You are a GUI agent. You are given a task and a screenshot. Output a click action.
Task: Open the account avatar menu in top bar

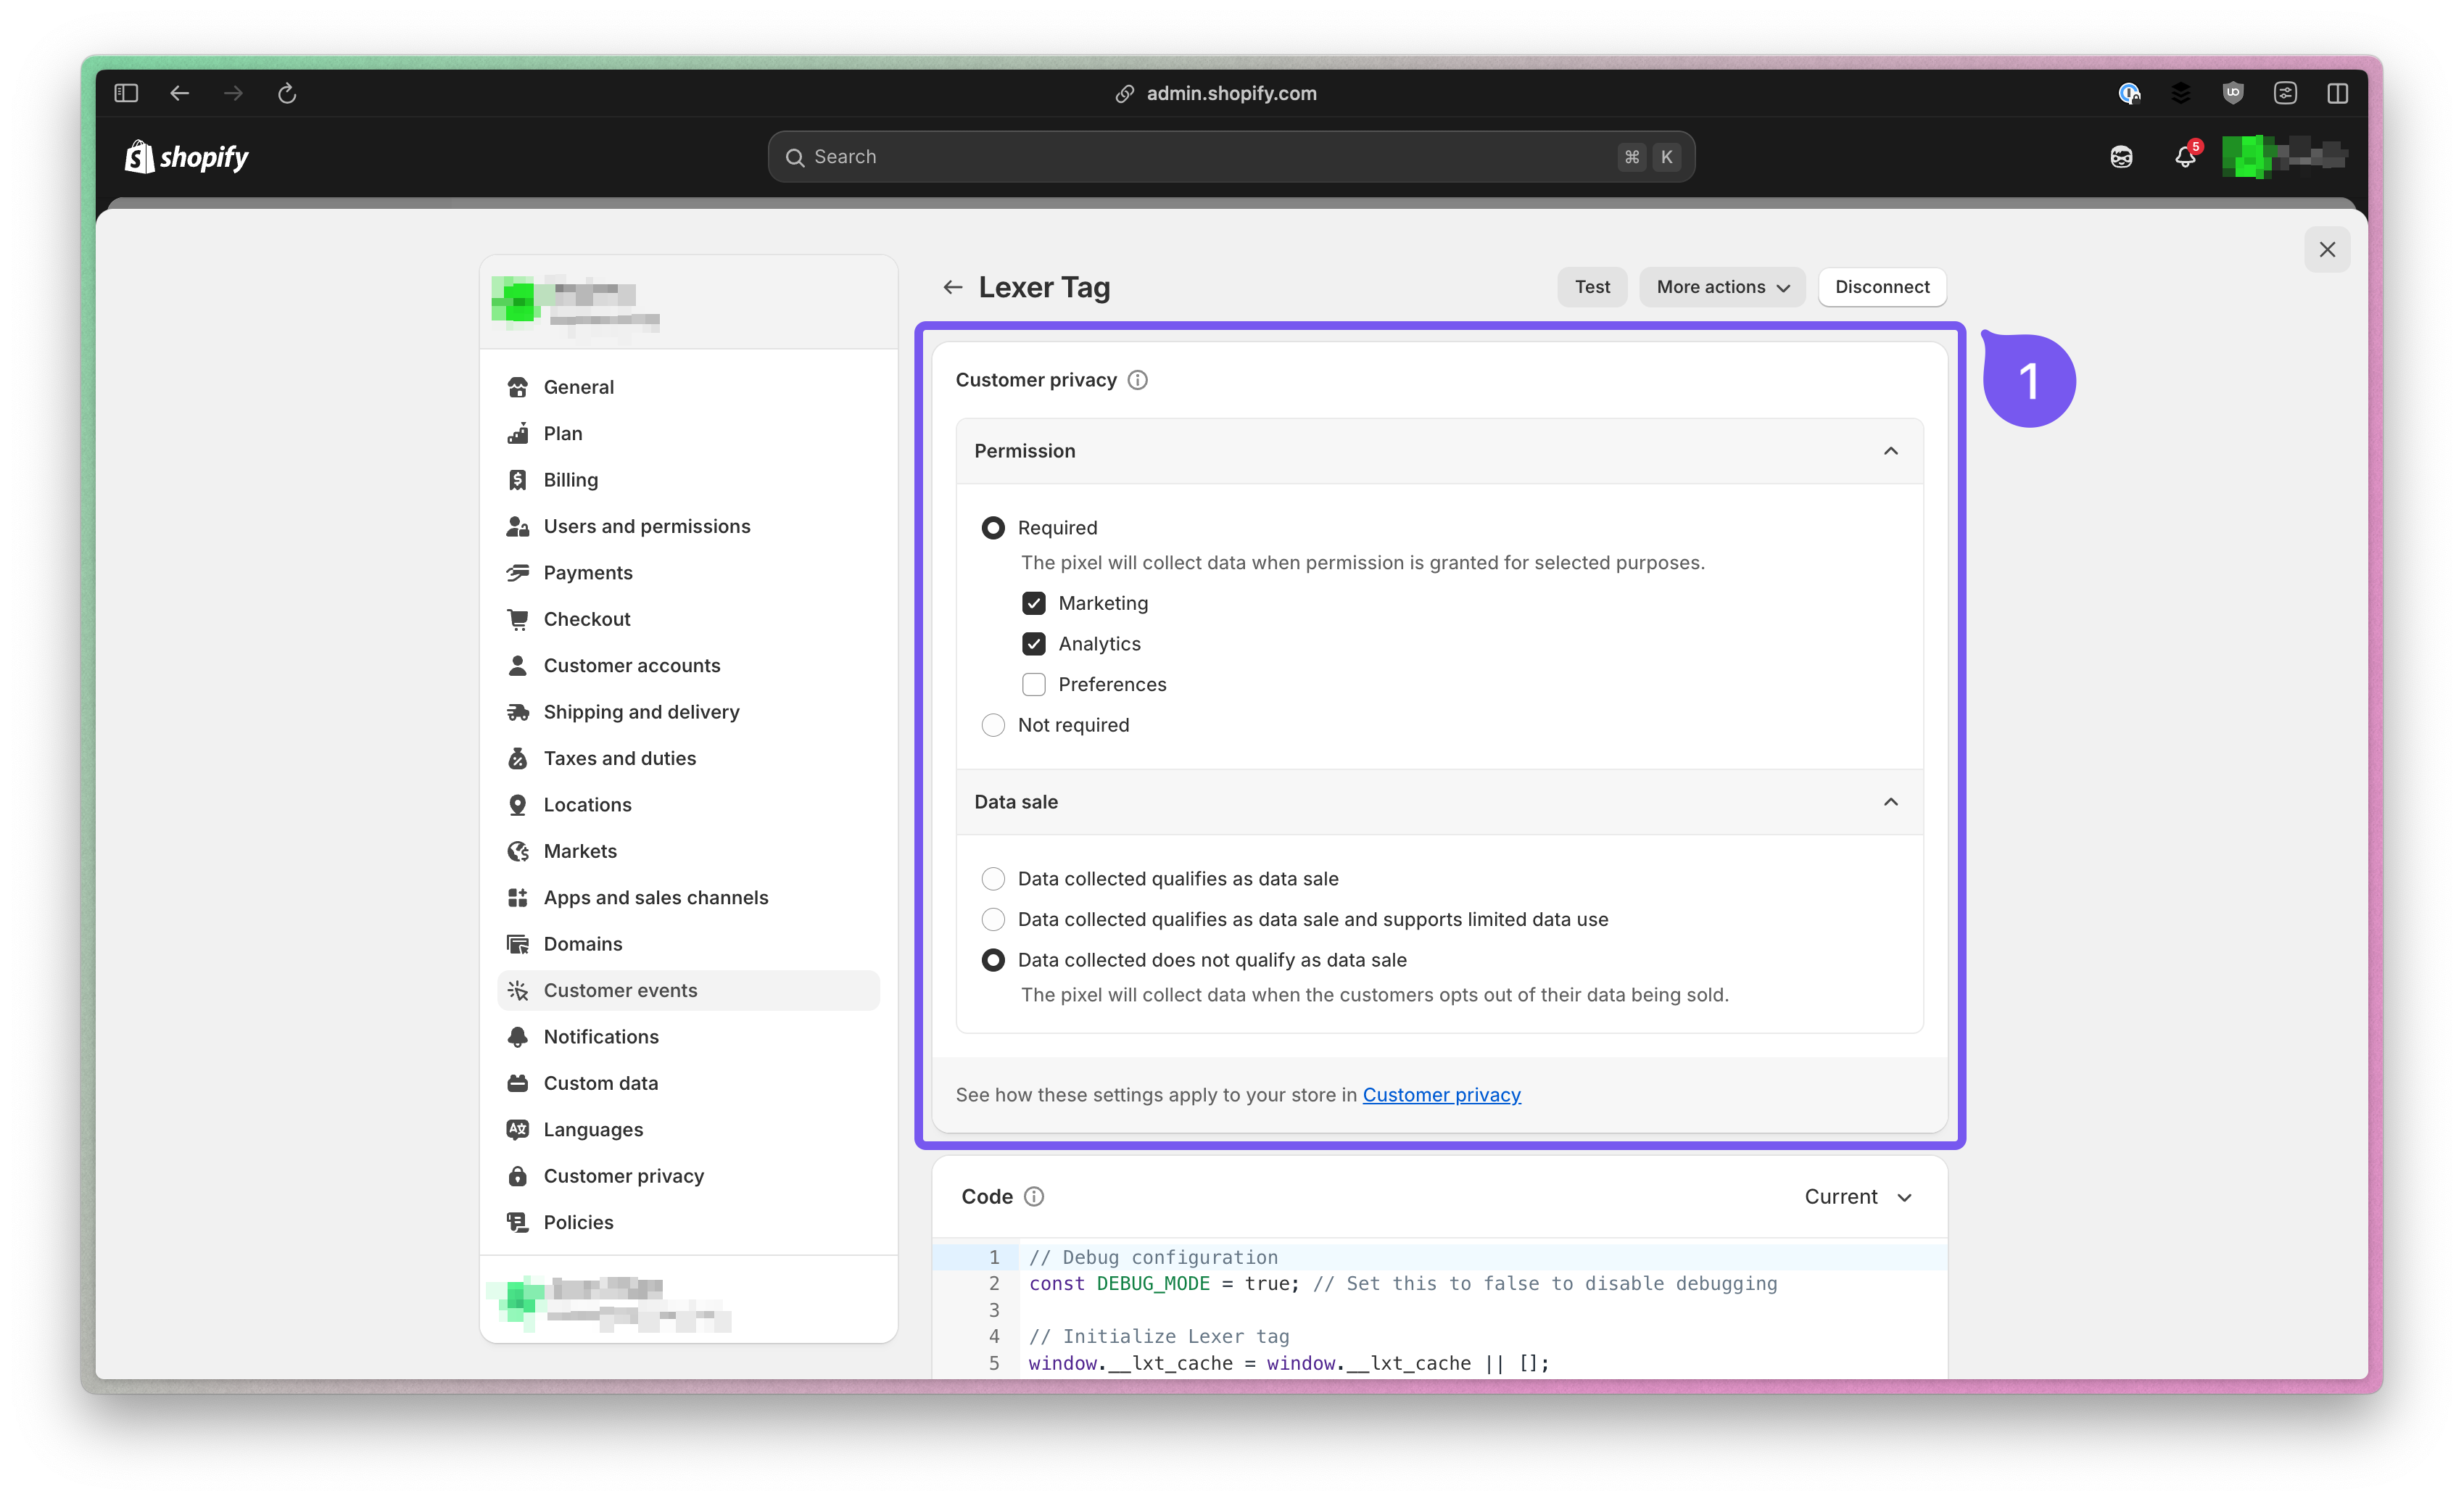[2284, 157]
